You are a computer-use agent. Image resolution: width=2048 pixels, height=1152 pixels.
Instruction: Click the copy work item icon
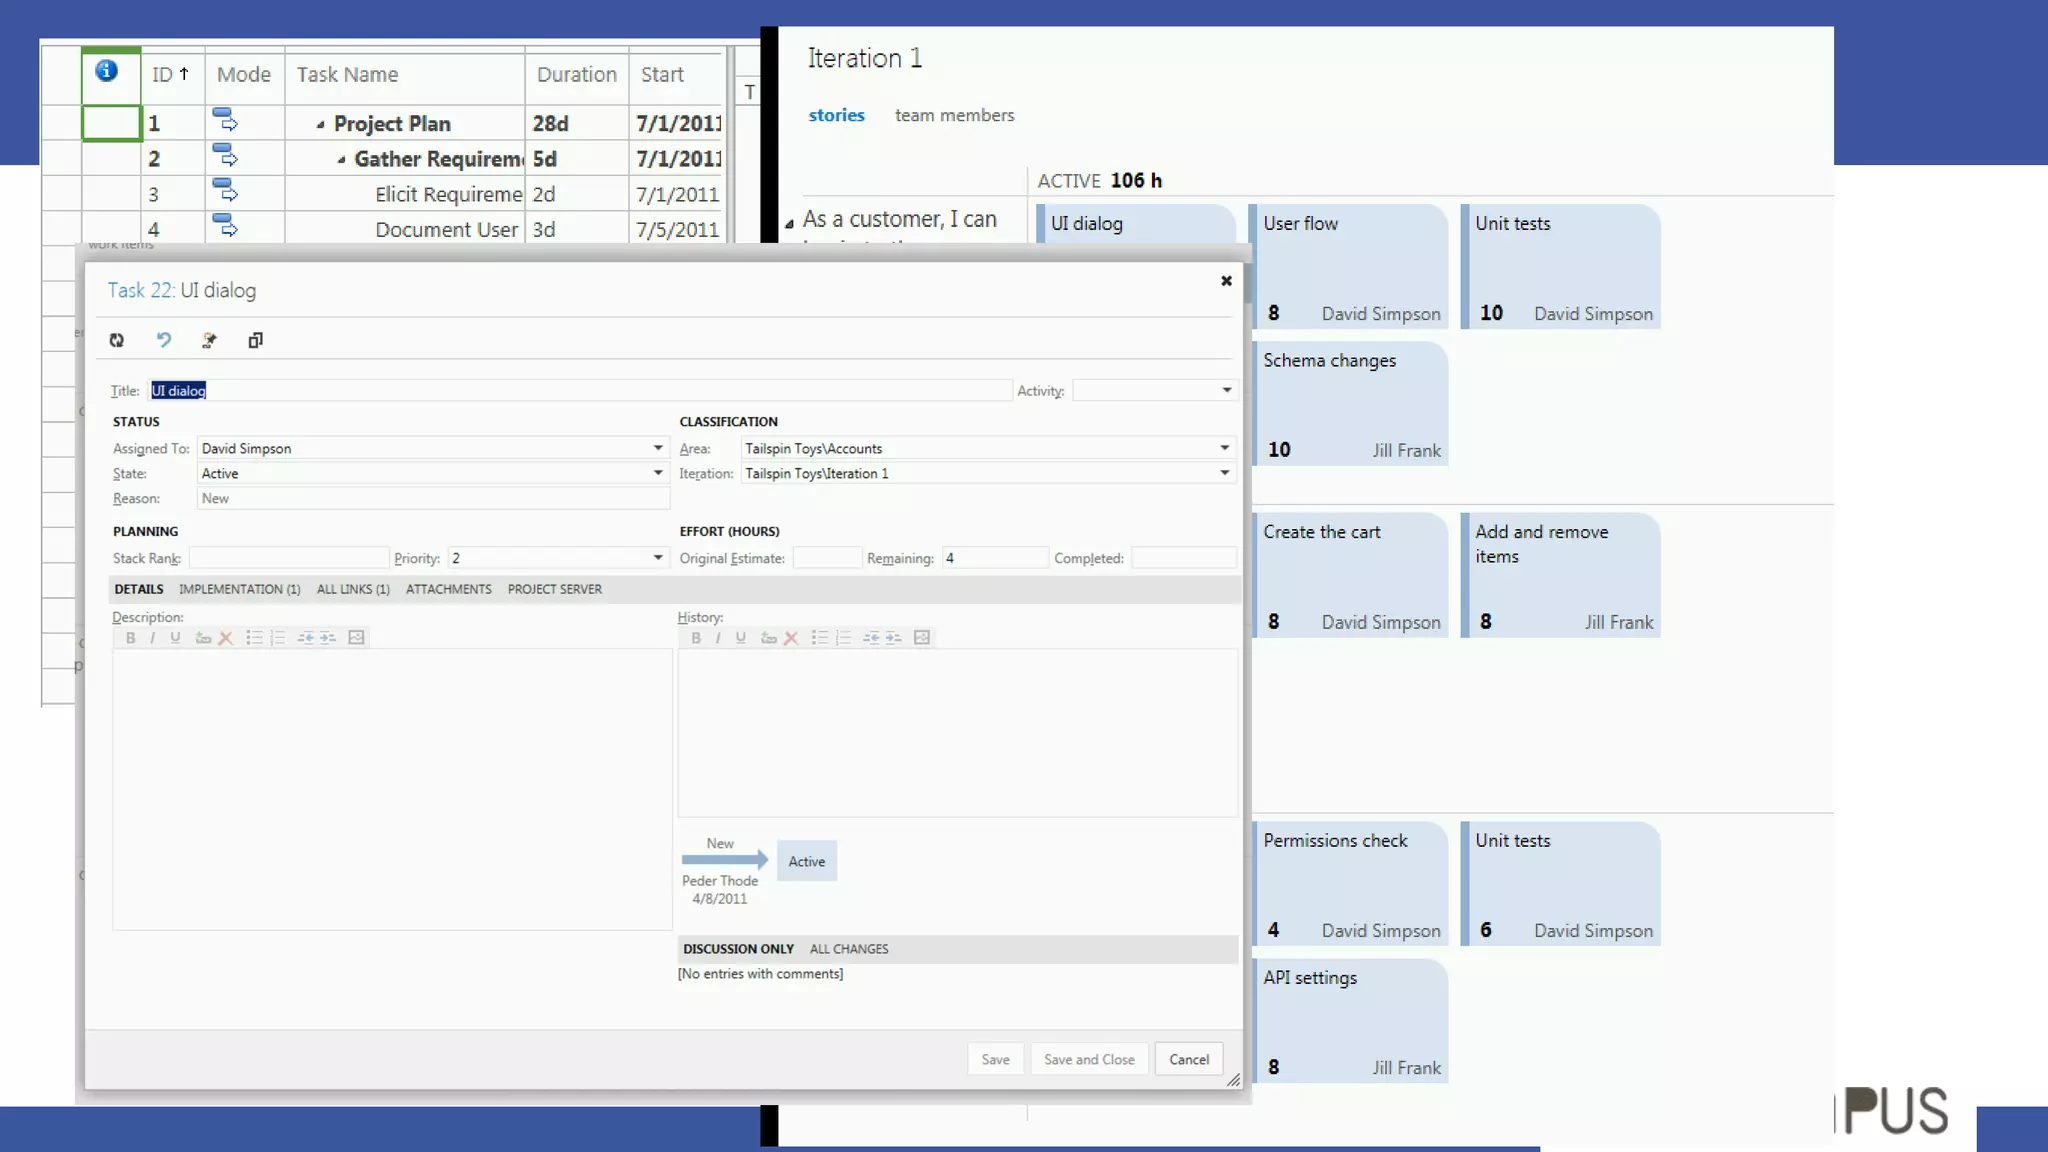(255, 340)
